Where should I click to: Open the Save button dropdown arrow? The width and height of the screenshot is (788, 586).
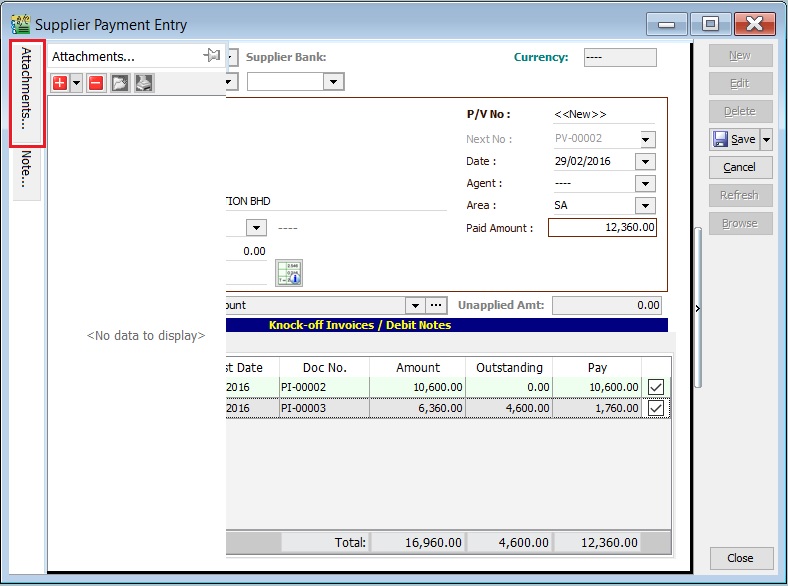coord(766,139)
